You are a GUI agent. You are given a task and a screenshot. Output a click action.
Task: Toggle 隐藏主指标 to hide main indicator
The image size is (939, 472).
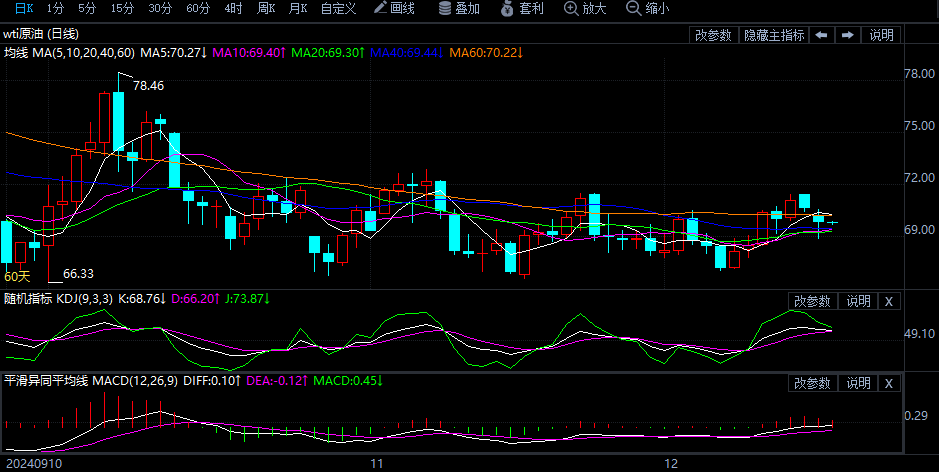pyautogui.click(x=774, y=35)
